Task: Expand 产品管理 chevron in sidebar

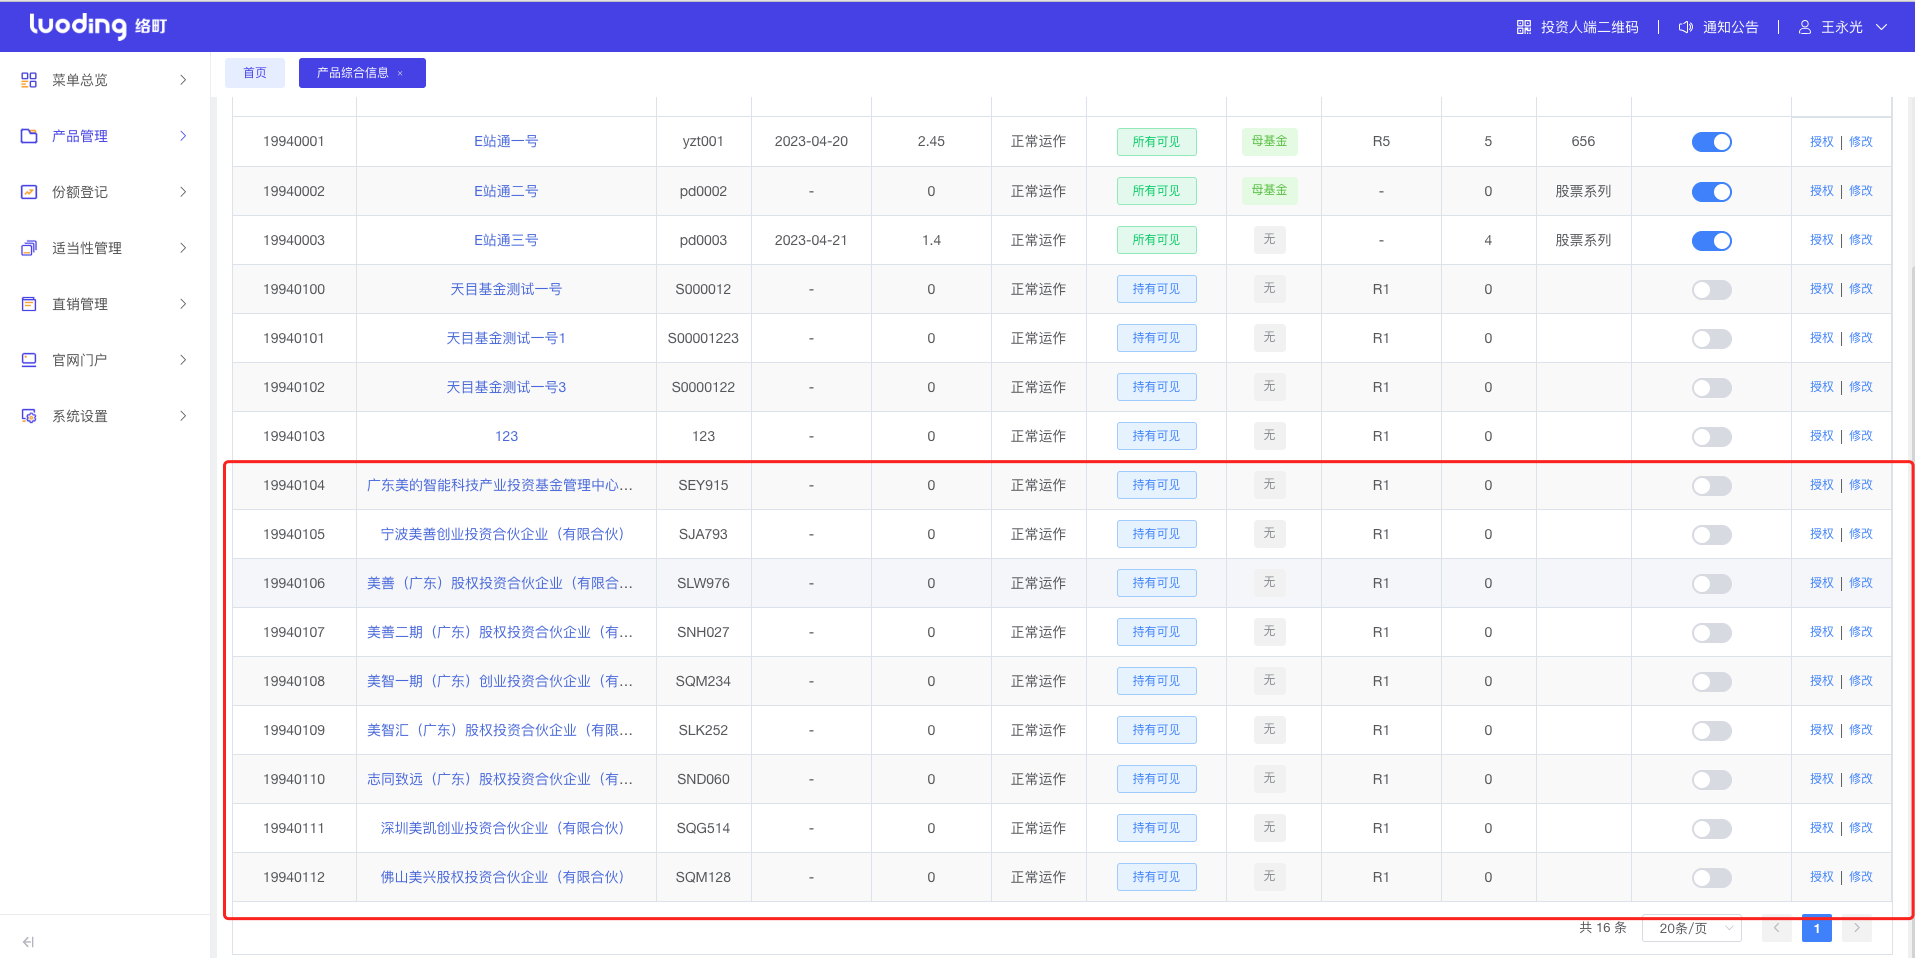Action: (x=183, y=136)
